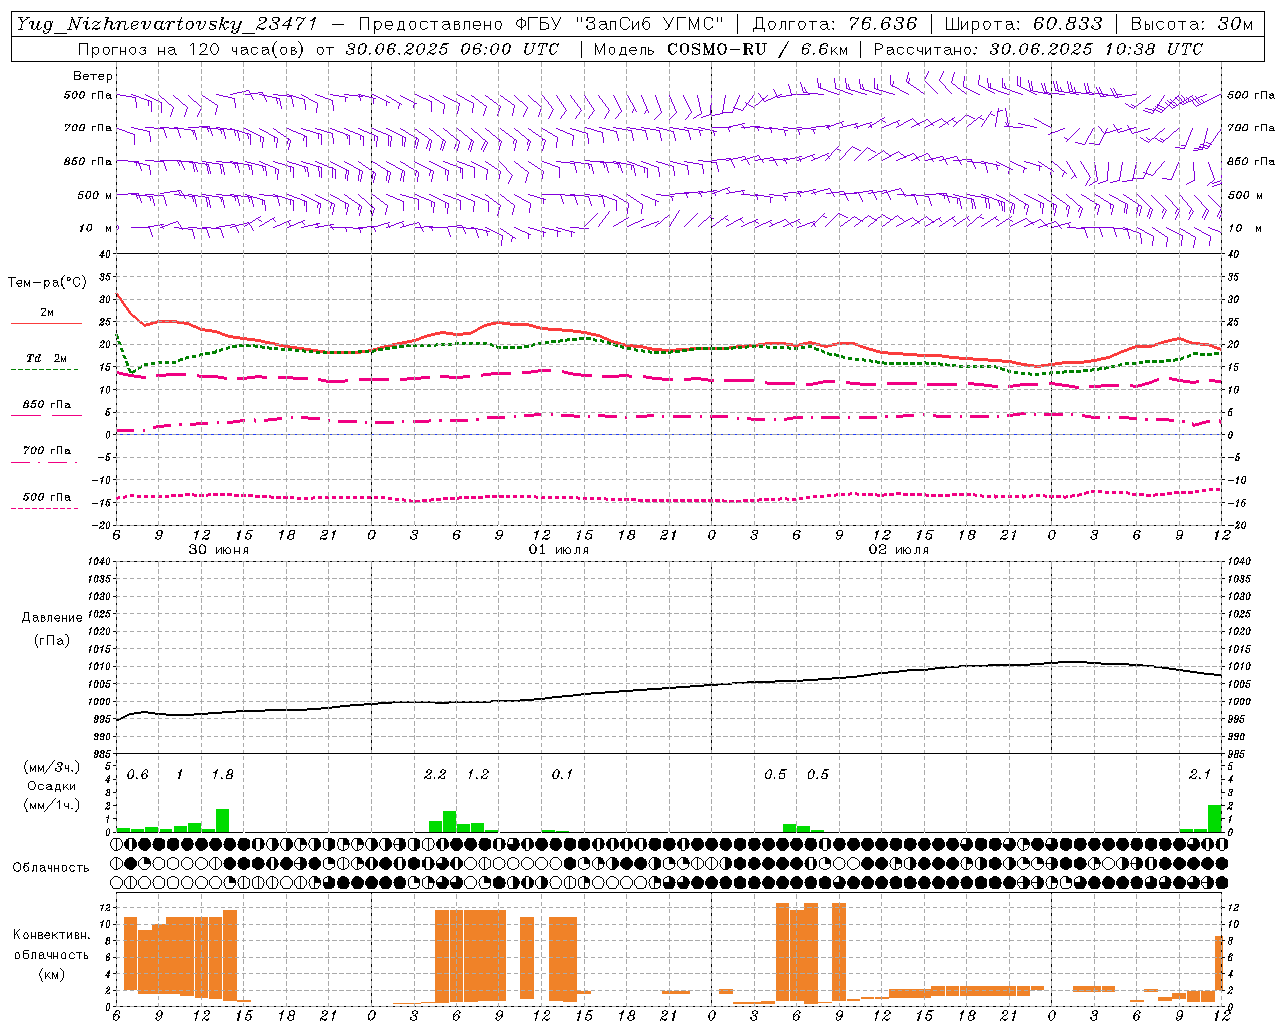
Task: Select the longitude value Долгота: 76.636
Action: click(x=835, y=24)
